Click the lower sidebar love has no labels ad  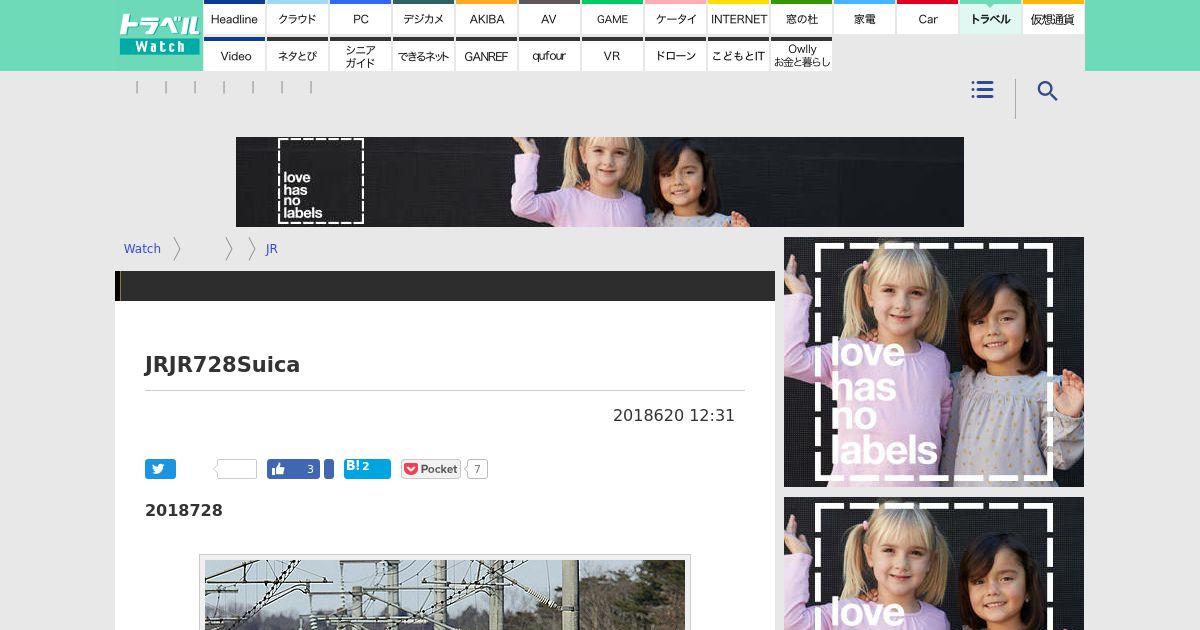point(934,563)
